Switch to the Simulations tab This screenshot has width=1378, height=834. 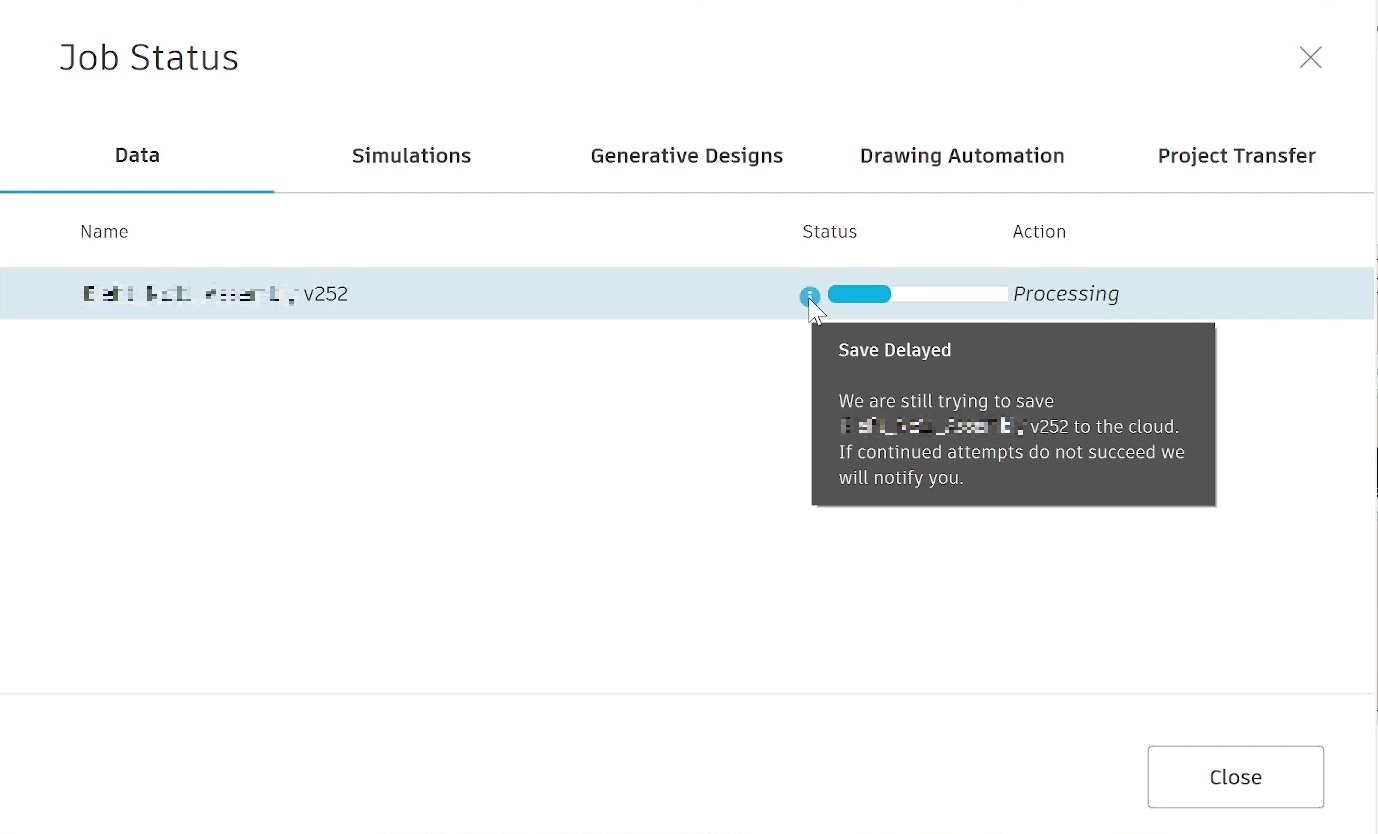pos(411,156)
